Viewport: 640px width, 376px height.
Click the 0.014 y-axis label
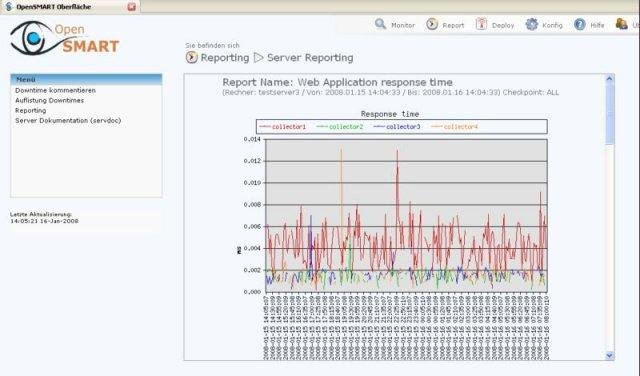tap(252, 139)
